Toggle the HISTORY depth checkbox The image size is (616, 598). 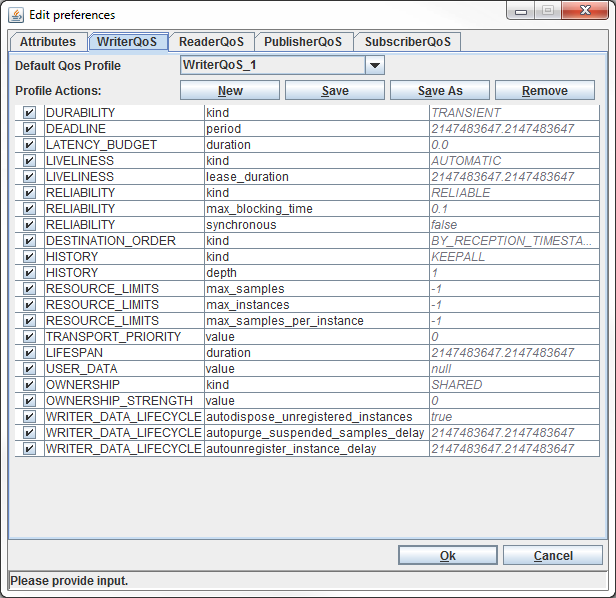click(29, 273)
